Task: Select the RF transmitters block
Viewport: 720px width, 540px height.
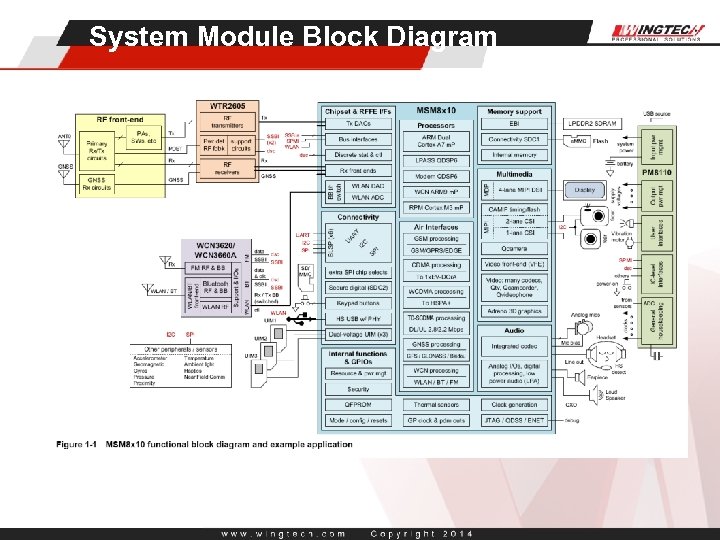Action: click(x=227, y=122)
